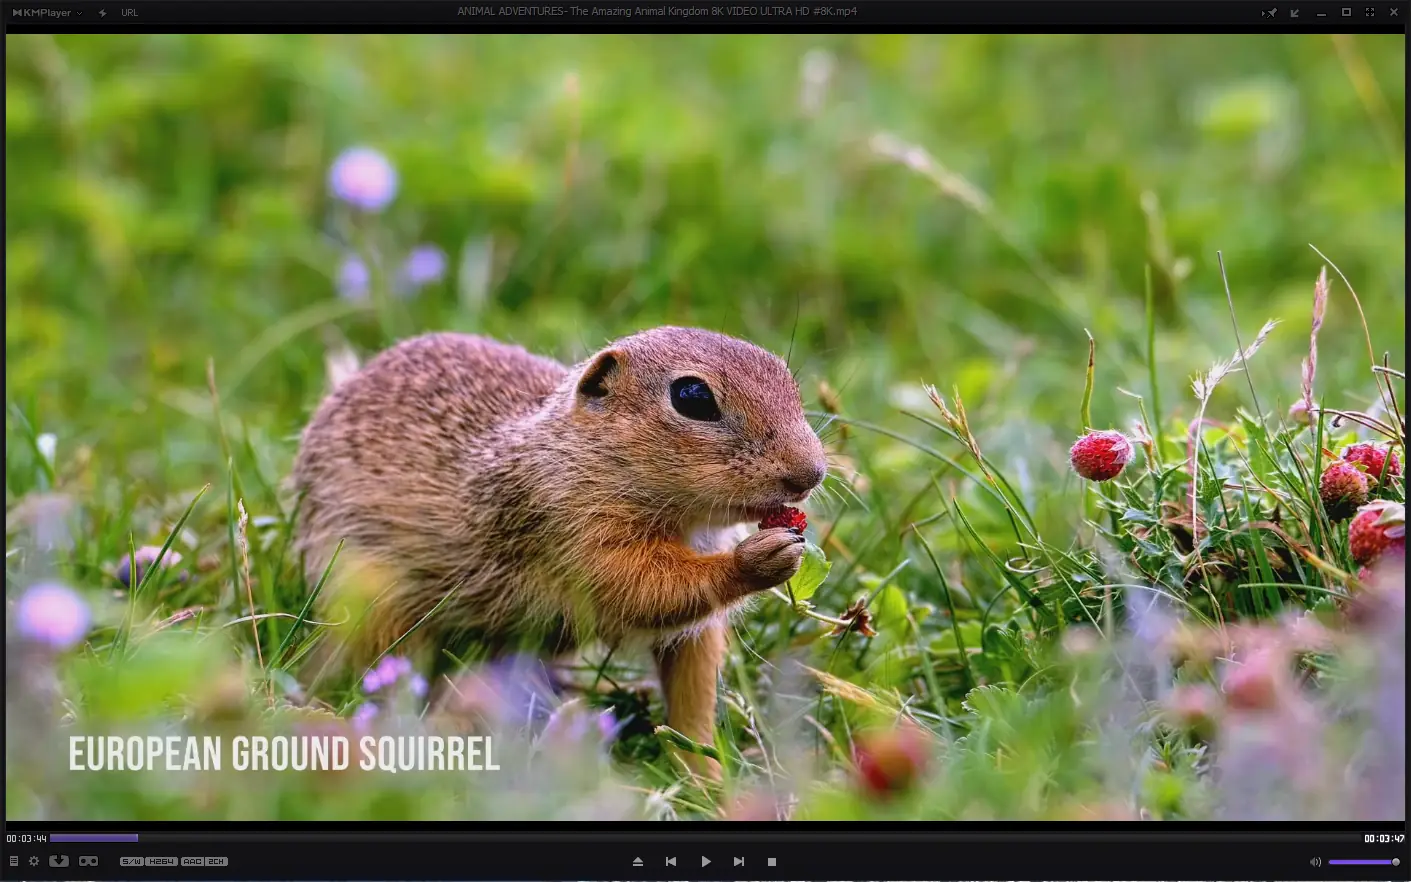Image resolution: width=1411 pixels, height=882 pixels.
Task: Open the KMPlayer logo menu
Action: point(46,13)
